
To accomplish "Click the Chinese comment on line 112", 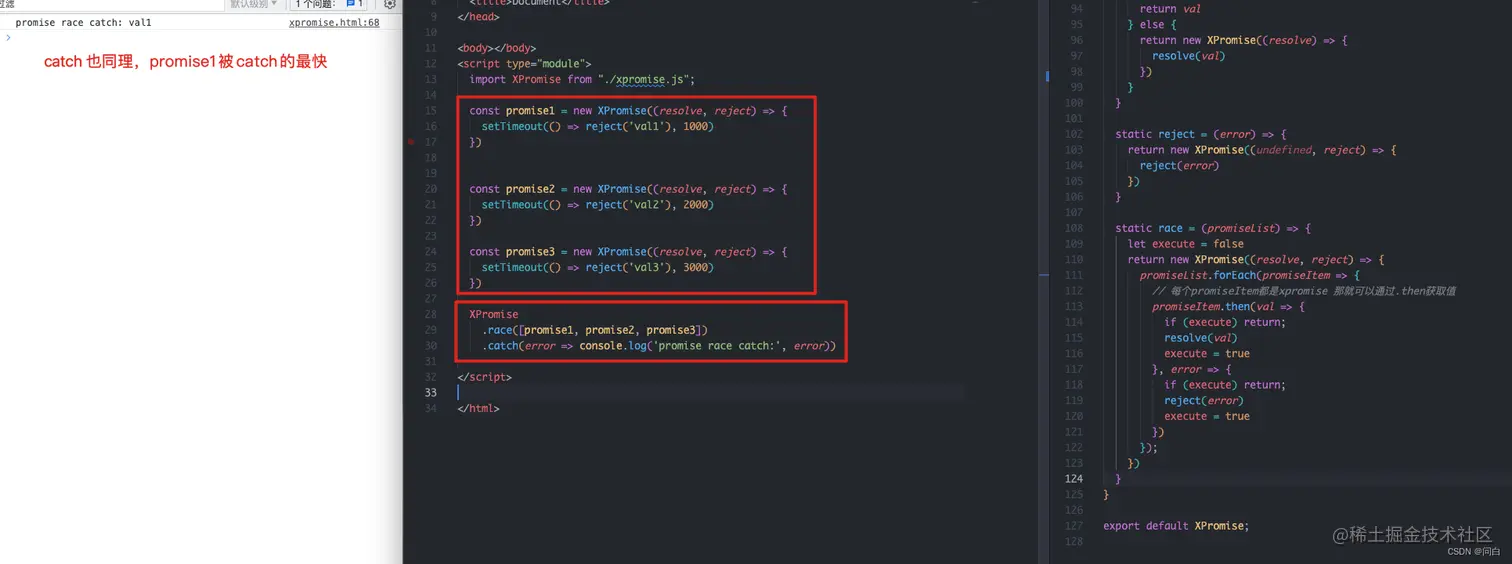I will (1303, 291).
